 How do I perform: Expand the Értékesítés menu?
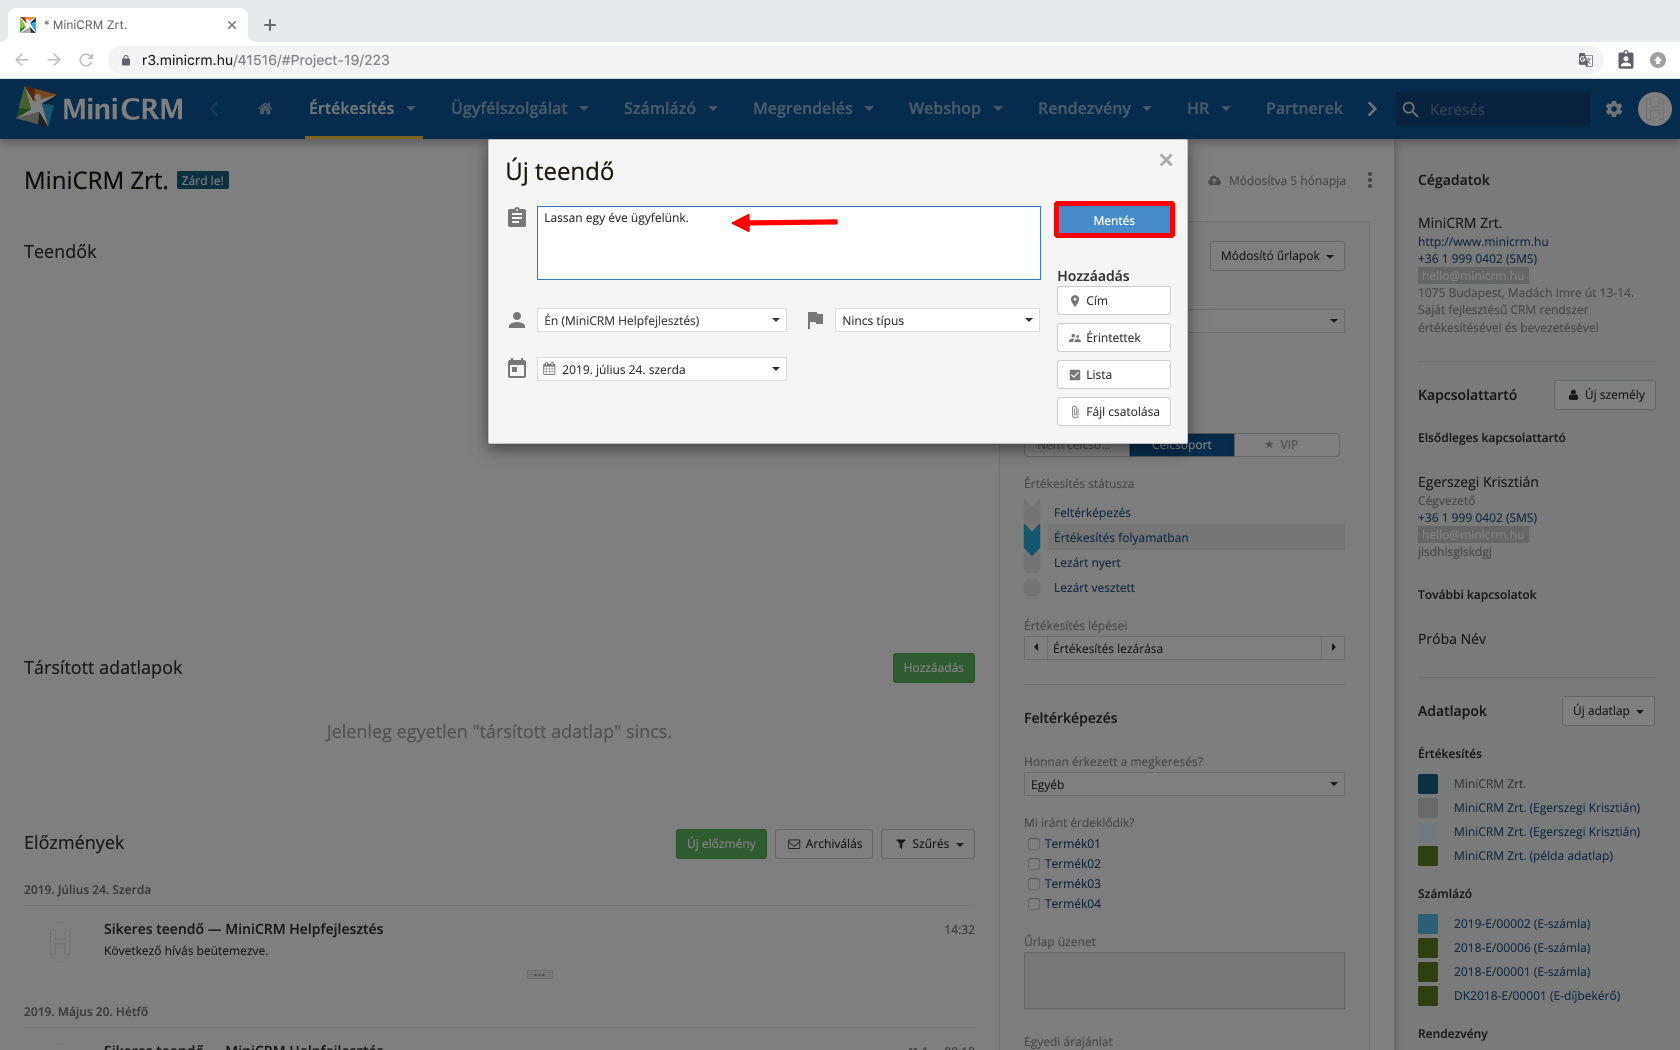coord(363,109)
